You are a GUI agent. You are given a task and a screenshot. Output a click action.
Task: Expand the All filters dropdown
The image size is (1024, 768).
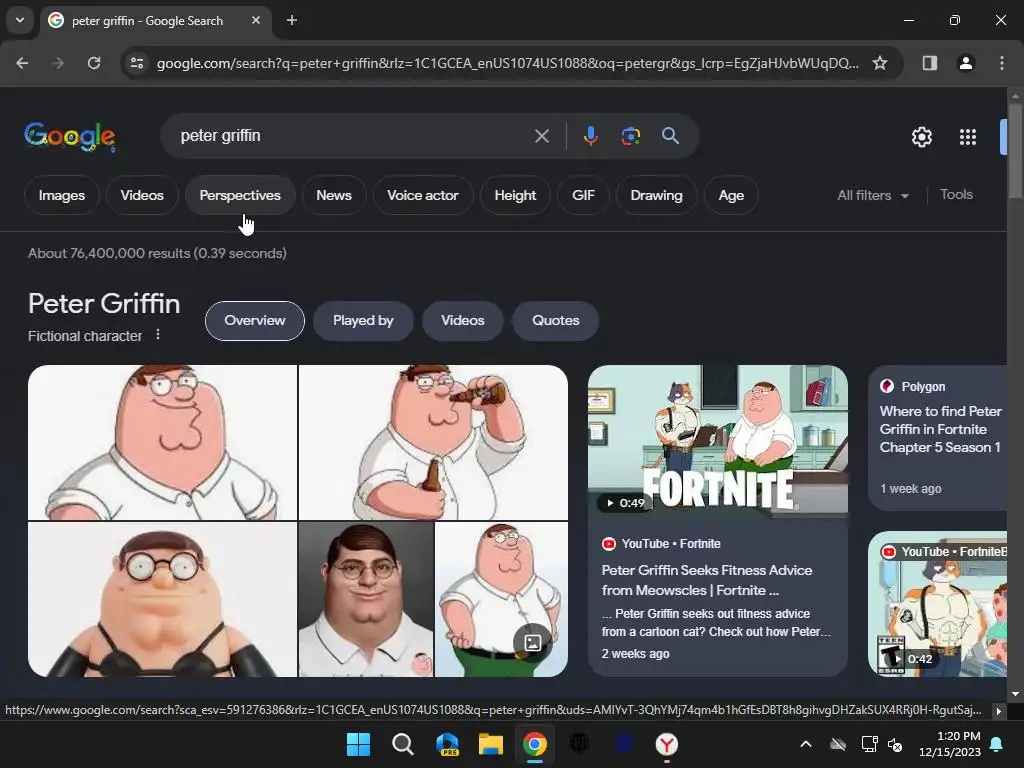coord(872,195)
